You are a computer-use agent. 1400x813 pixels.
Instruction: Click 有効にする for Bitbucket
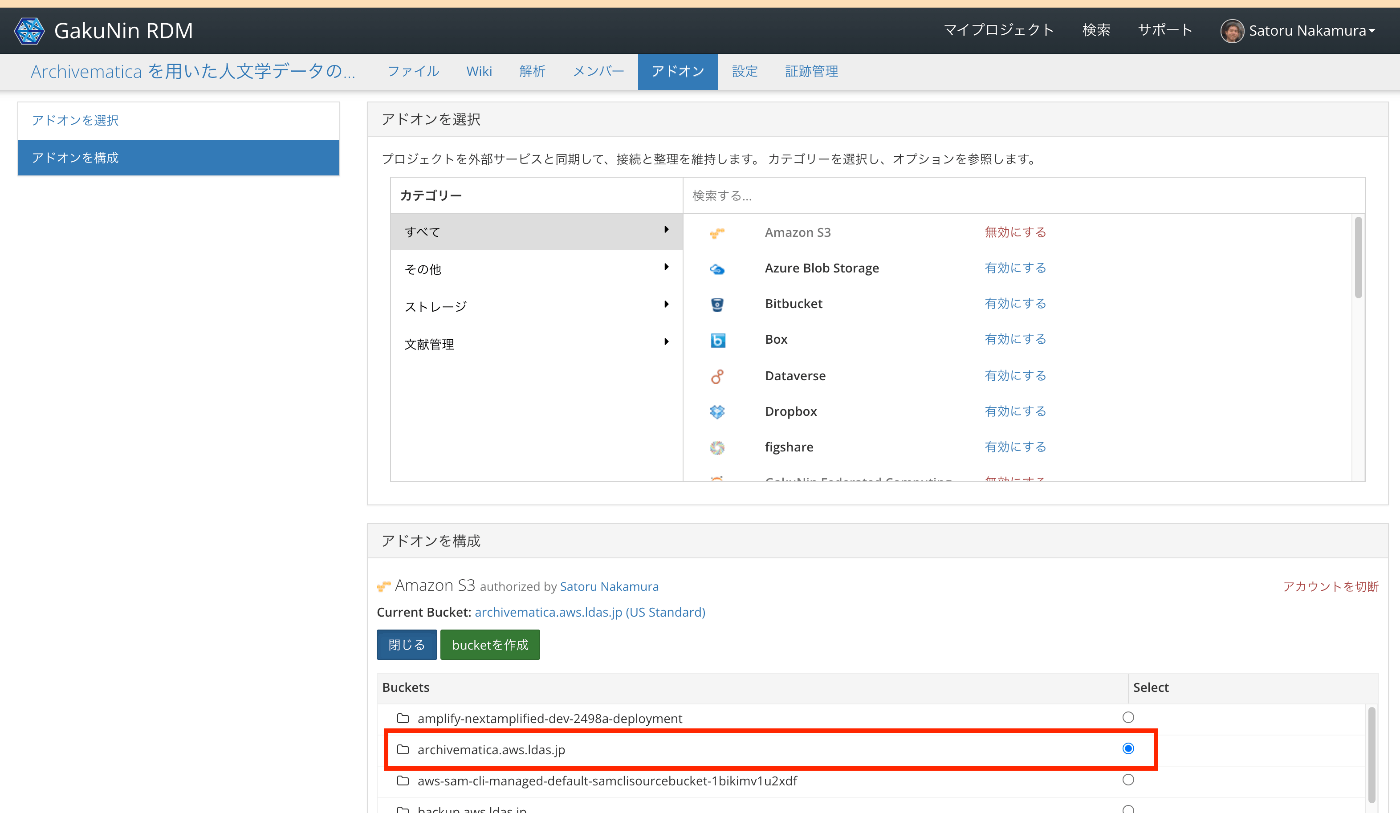point(1015,304)
